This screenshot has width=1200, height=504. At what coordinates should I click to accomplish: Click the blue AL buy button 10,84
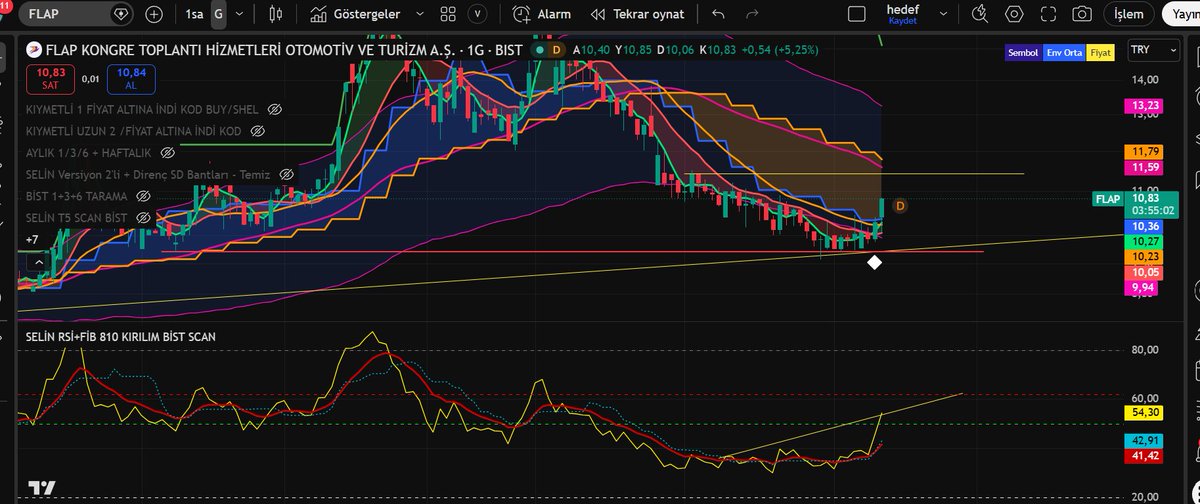pyautogui.click(x=131, y=79)
